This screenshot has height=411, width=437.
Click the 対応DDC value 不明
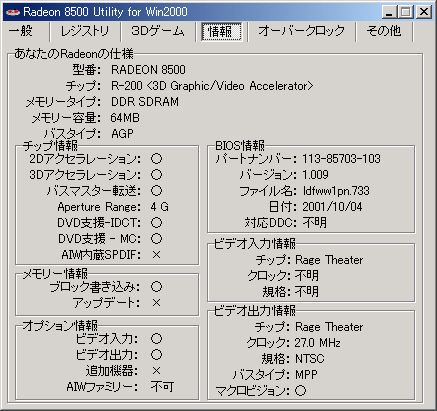(x=314, y=222)
